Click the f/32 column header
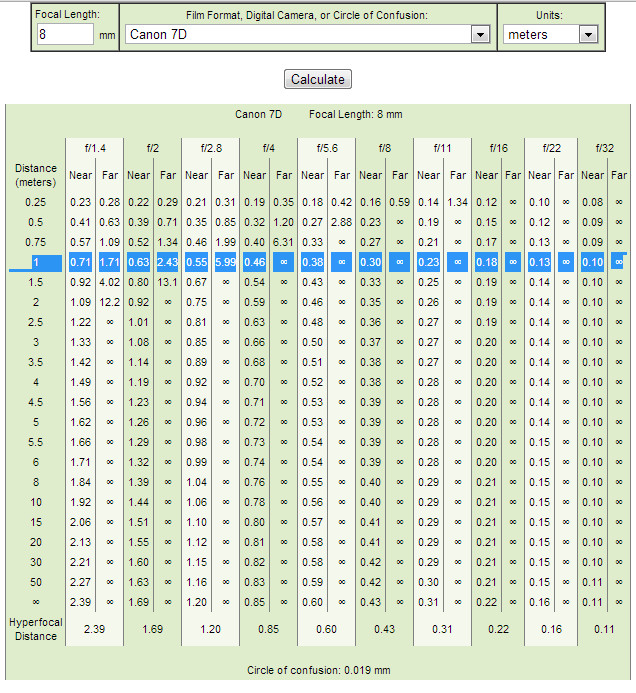Image resolution: width=636 pixels, height=693 pixels. pos(604,148)
